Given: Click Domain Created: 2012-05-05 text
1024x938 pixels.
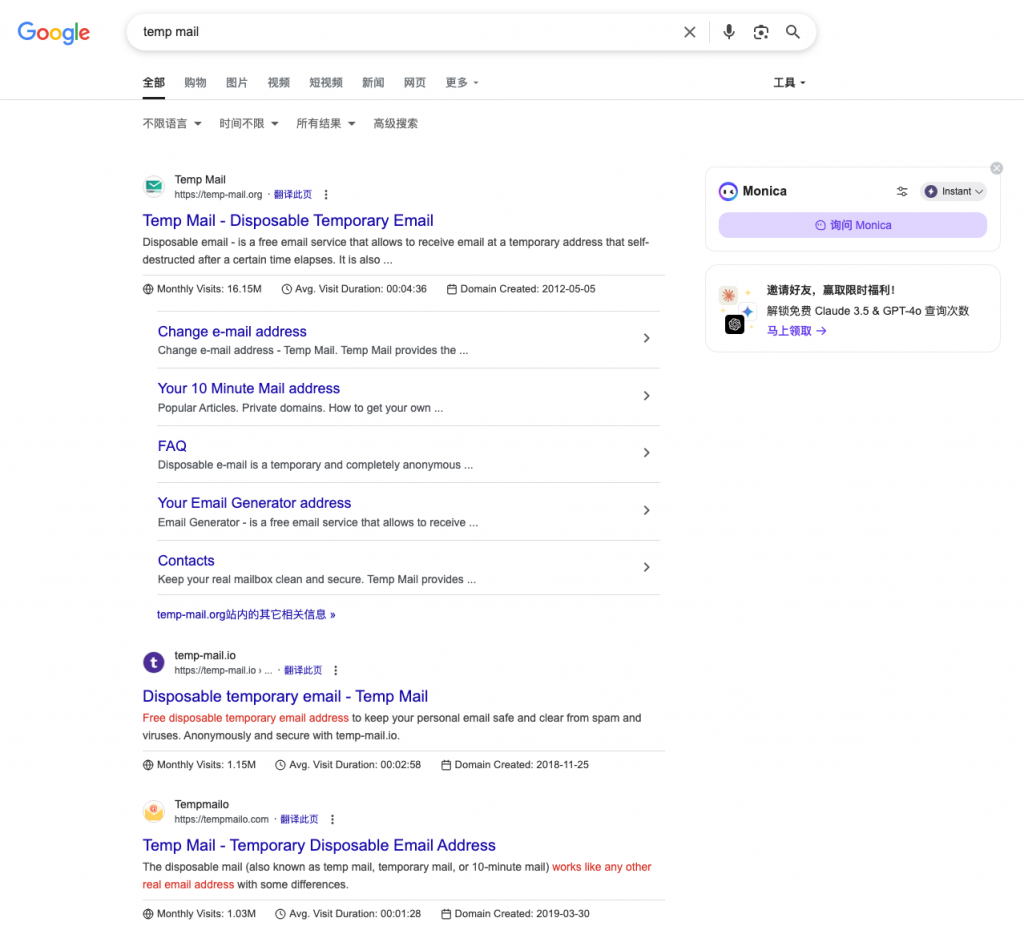Looking at the screenshot, I should coord(521,289).
